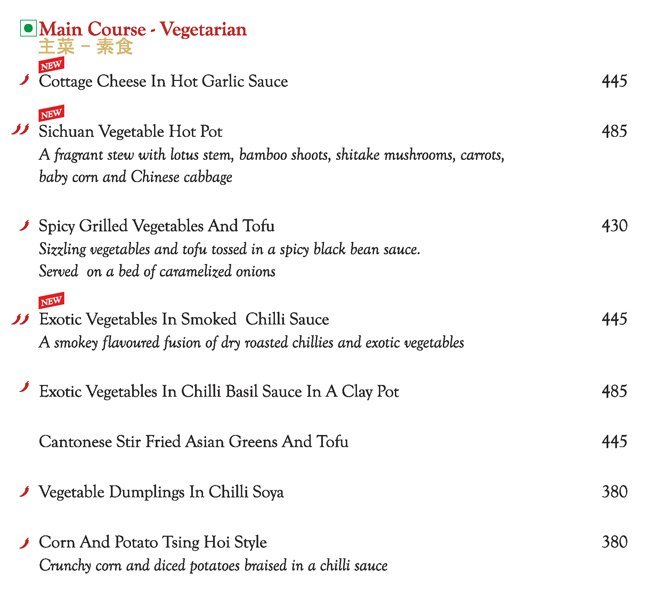Open Sichuan Vegetable Hot Pot item
The width and height of the screenshot is (650, 592).
(130, 132)
